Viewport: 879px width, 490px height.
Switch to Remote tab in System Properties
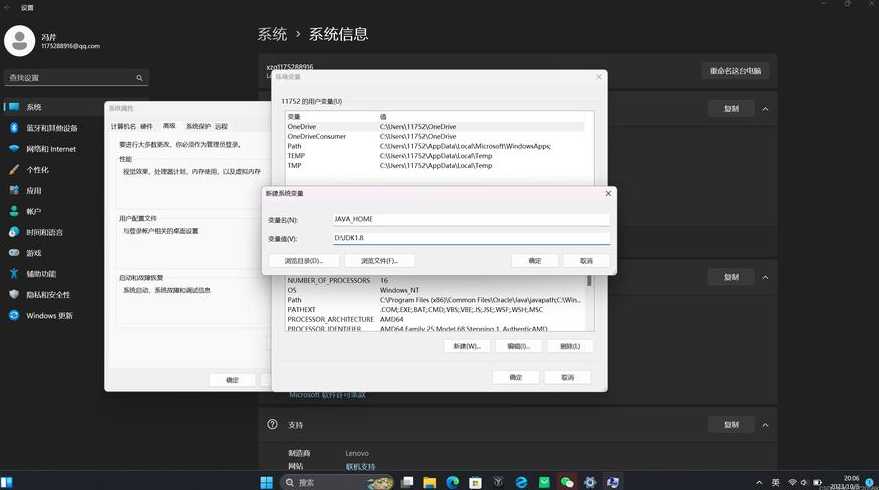tap(221, 127)
